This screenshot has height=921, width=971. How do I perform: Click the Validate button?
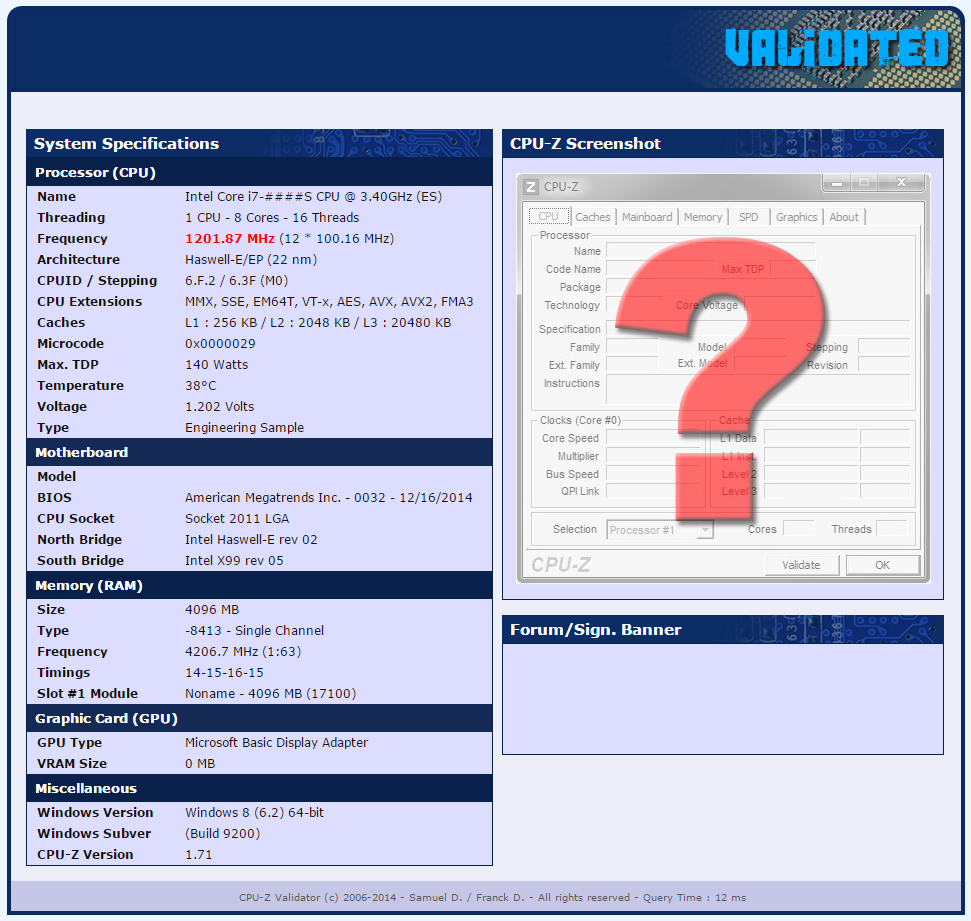(801, 565)
